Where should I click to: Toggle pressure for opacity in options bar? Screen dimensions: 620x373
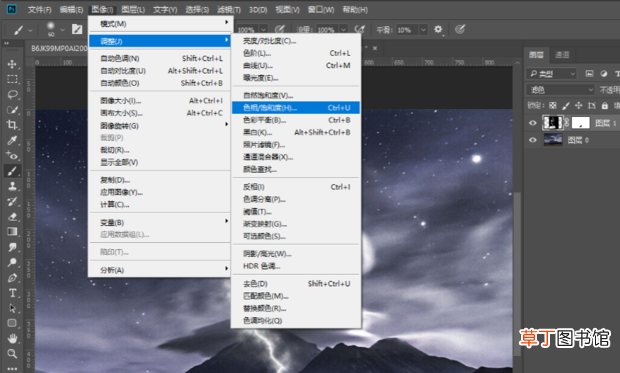[x=280, y=29]
